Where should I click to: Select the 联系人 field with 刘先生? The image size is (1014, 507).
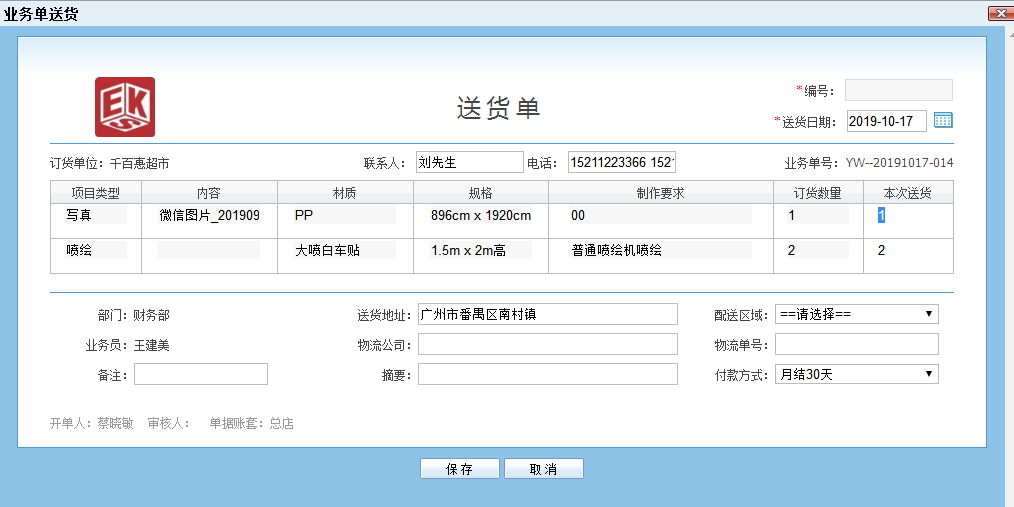469,162
